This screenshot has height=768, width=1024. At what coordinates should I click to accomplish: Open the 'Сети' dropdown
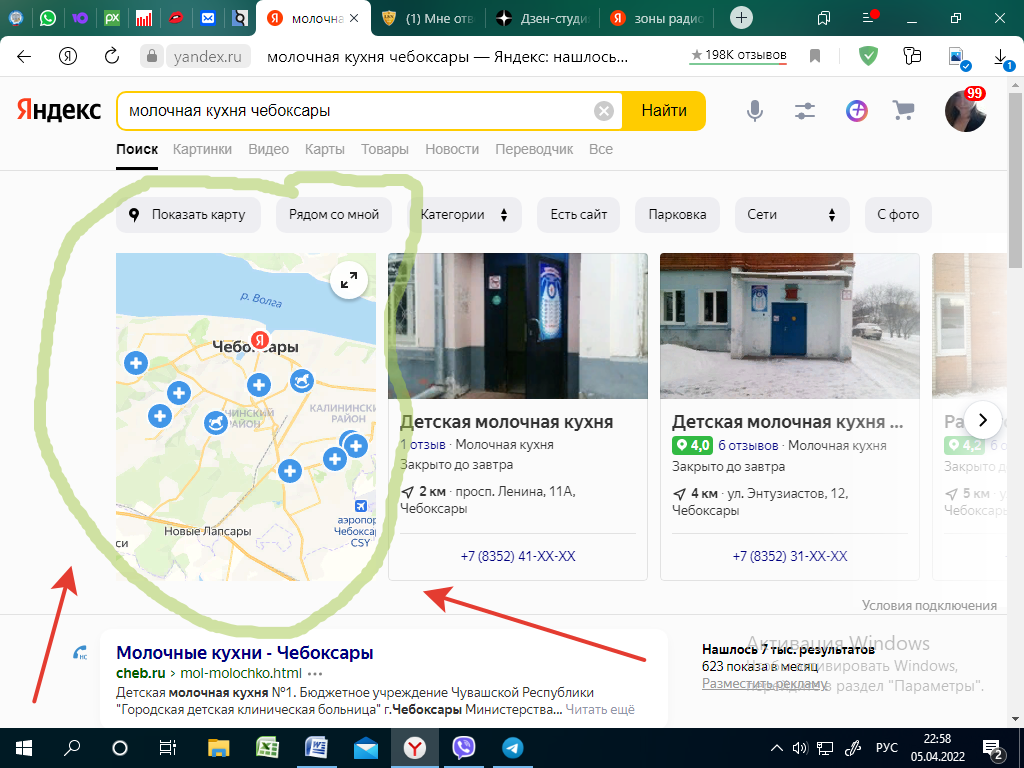pyautogui.click(x=792, y=215)
